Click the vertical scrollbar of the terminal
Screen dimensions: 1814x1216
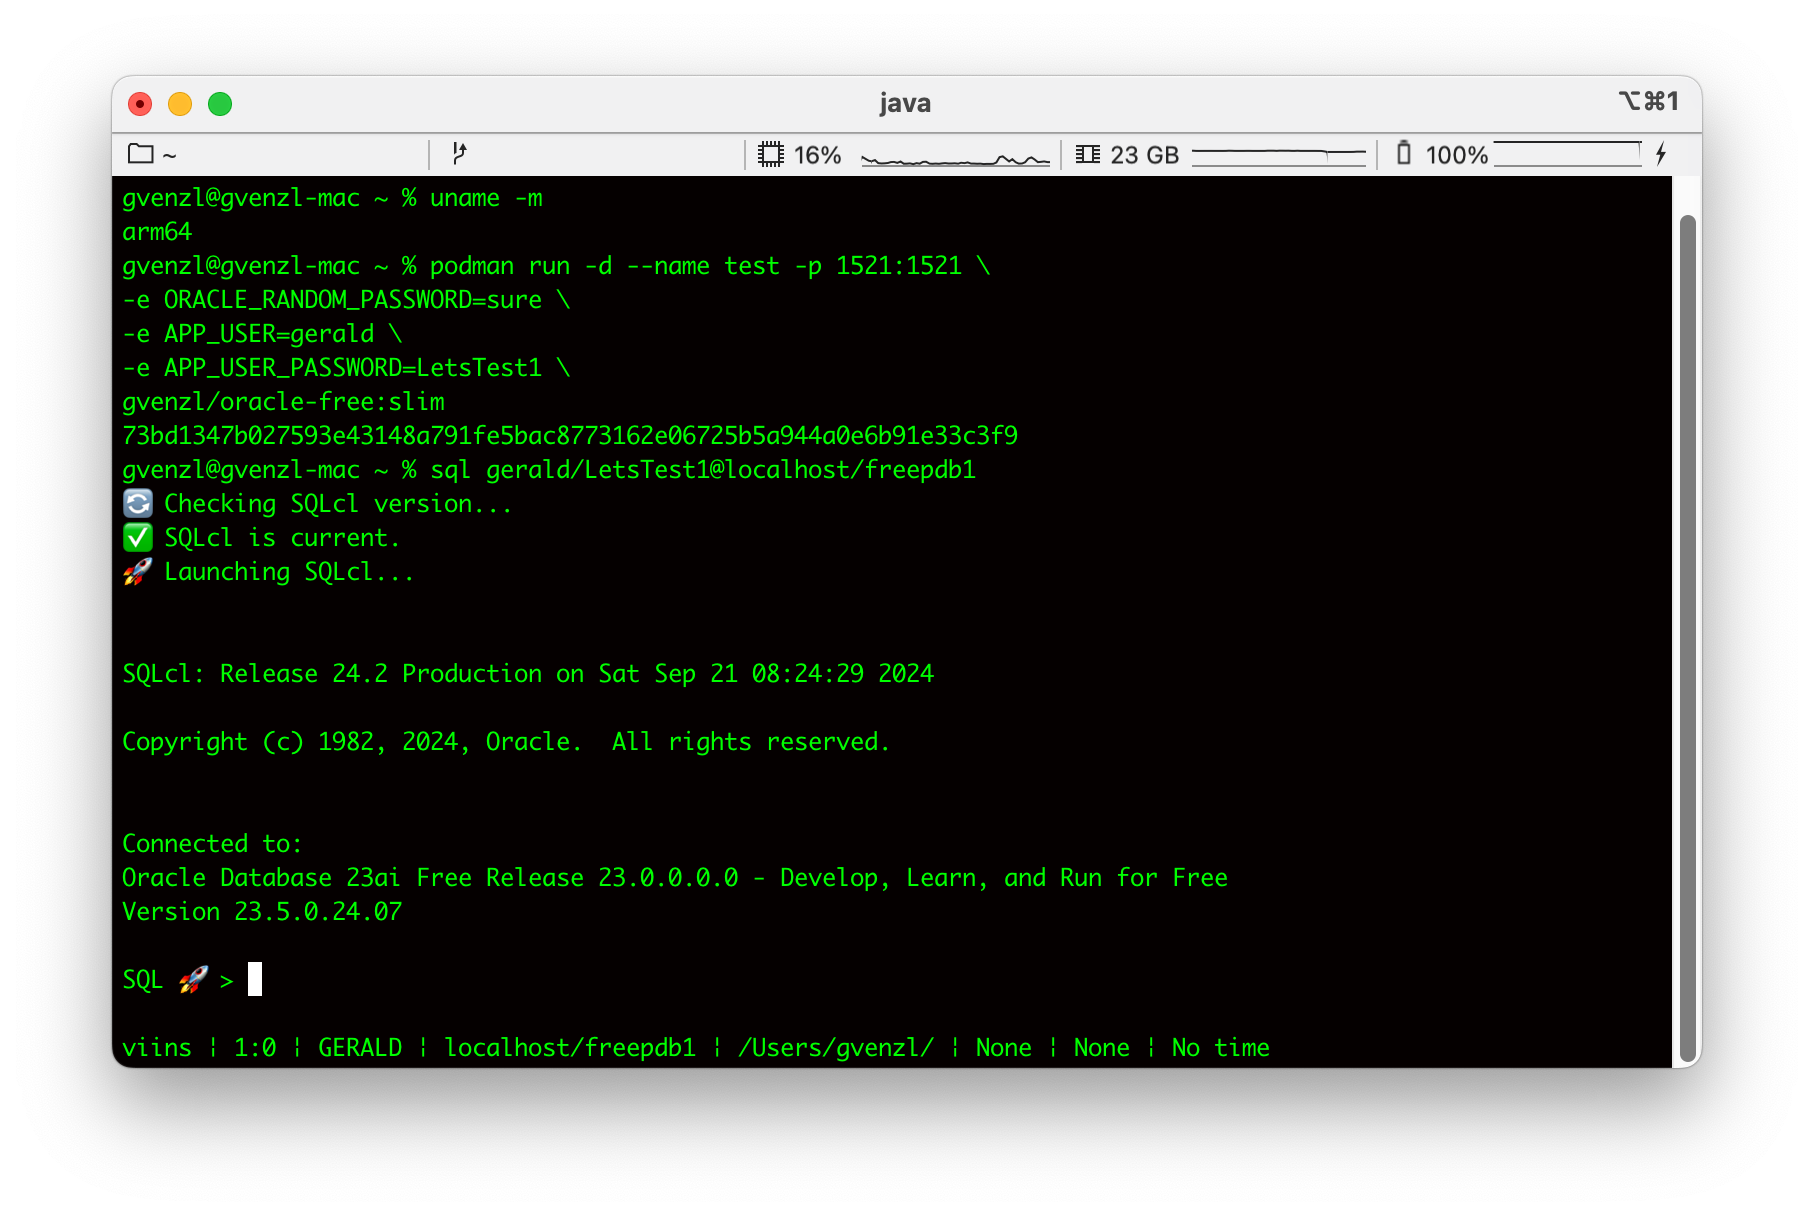pyautogui.click(x=1688, y=640)
